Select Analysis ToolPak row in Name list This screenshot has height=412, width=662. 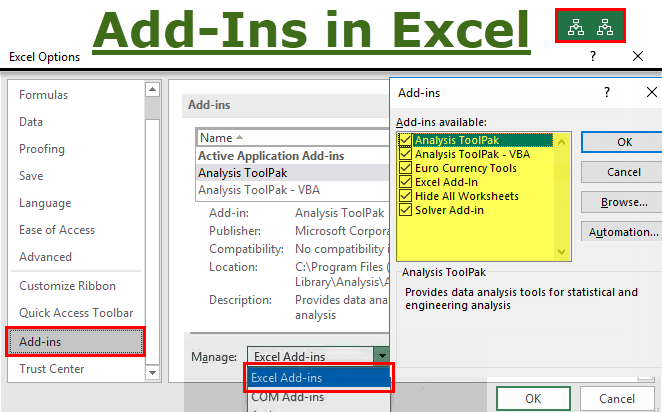[293, 173]
